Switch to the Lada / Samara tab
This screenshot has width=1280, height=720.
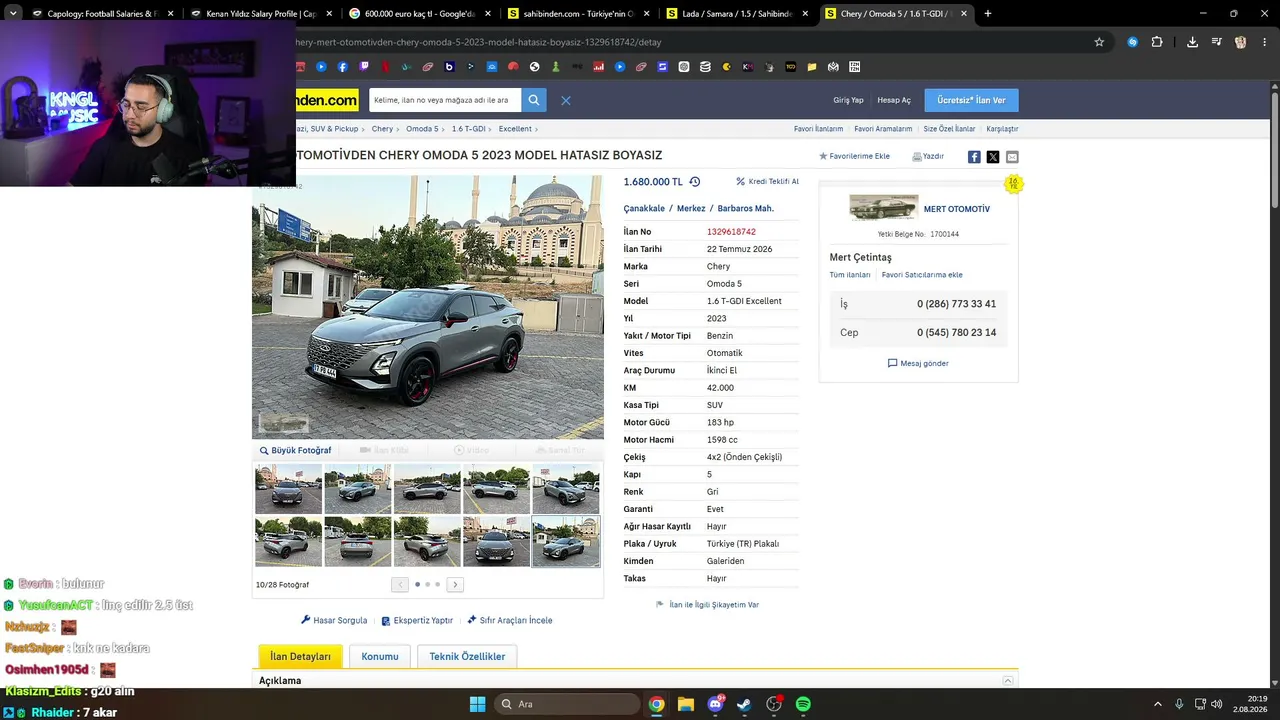coord(737,14)
